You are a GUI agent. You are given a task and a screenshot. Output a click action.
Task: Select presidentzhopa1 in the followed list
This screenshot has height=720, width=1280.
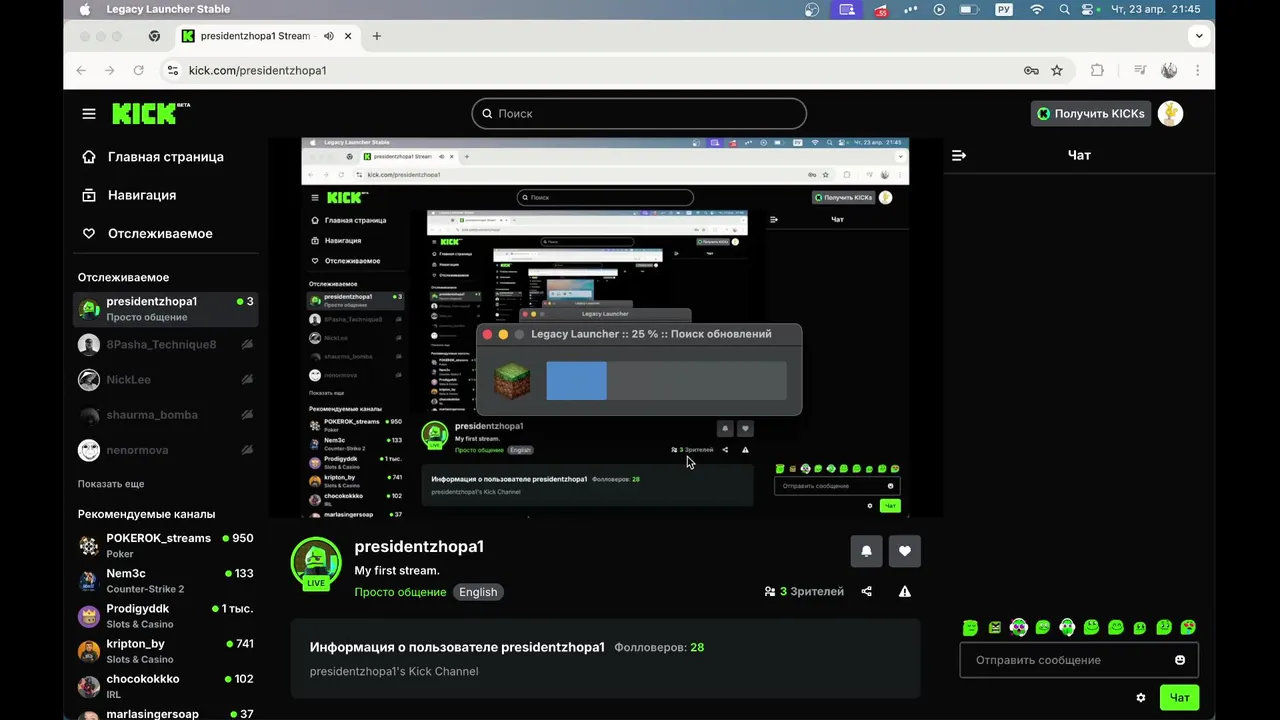[166, 309]
